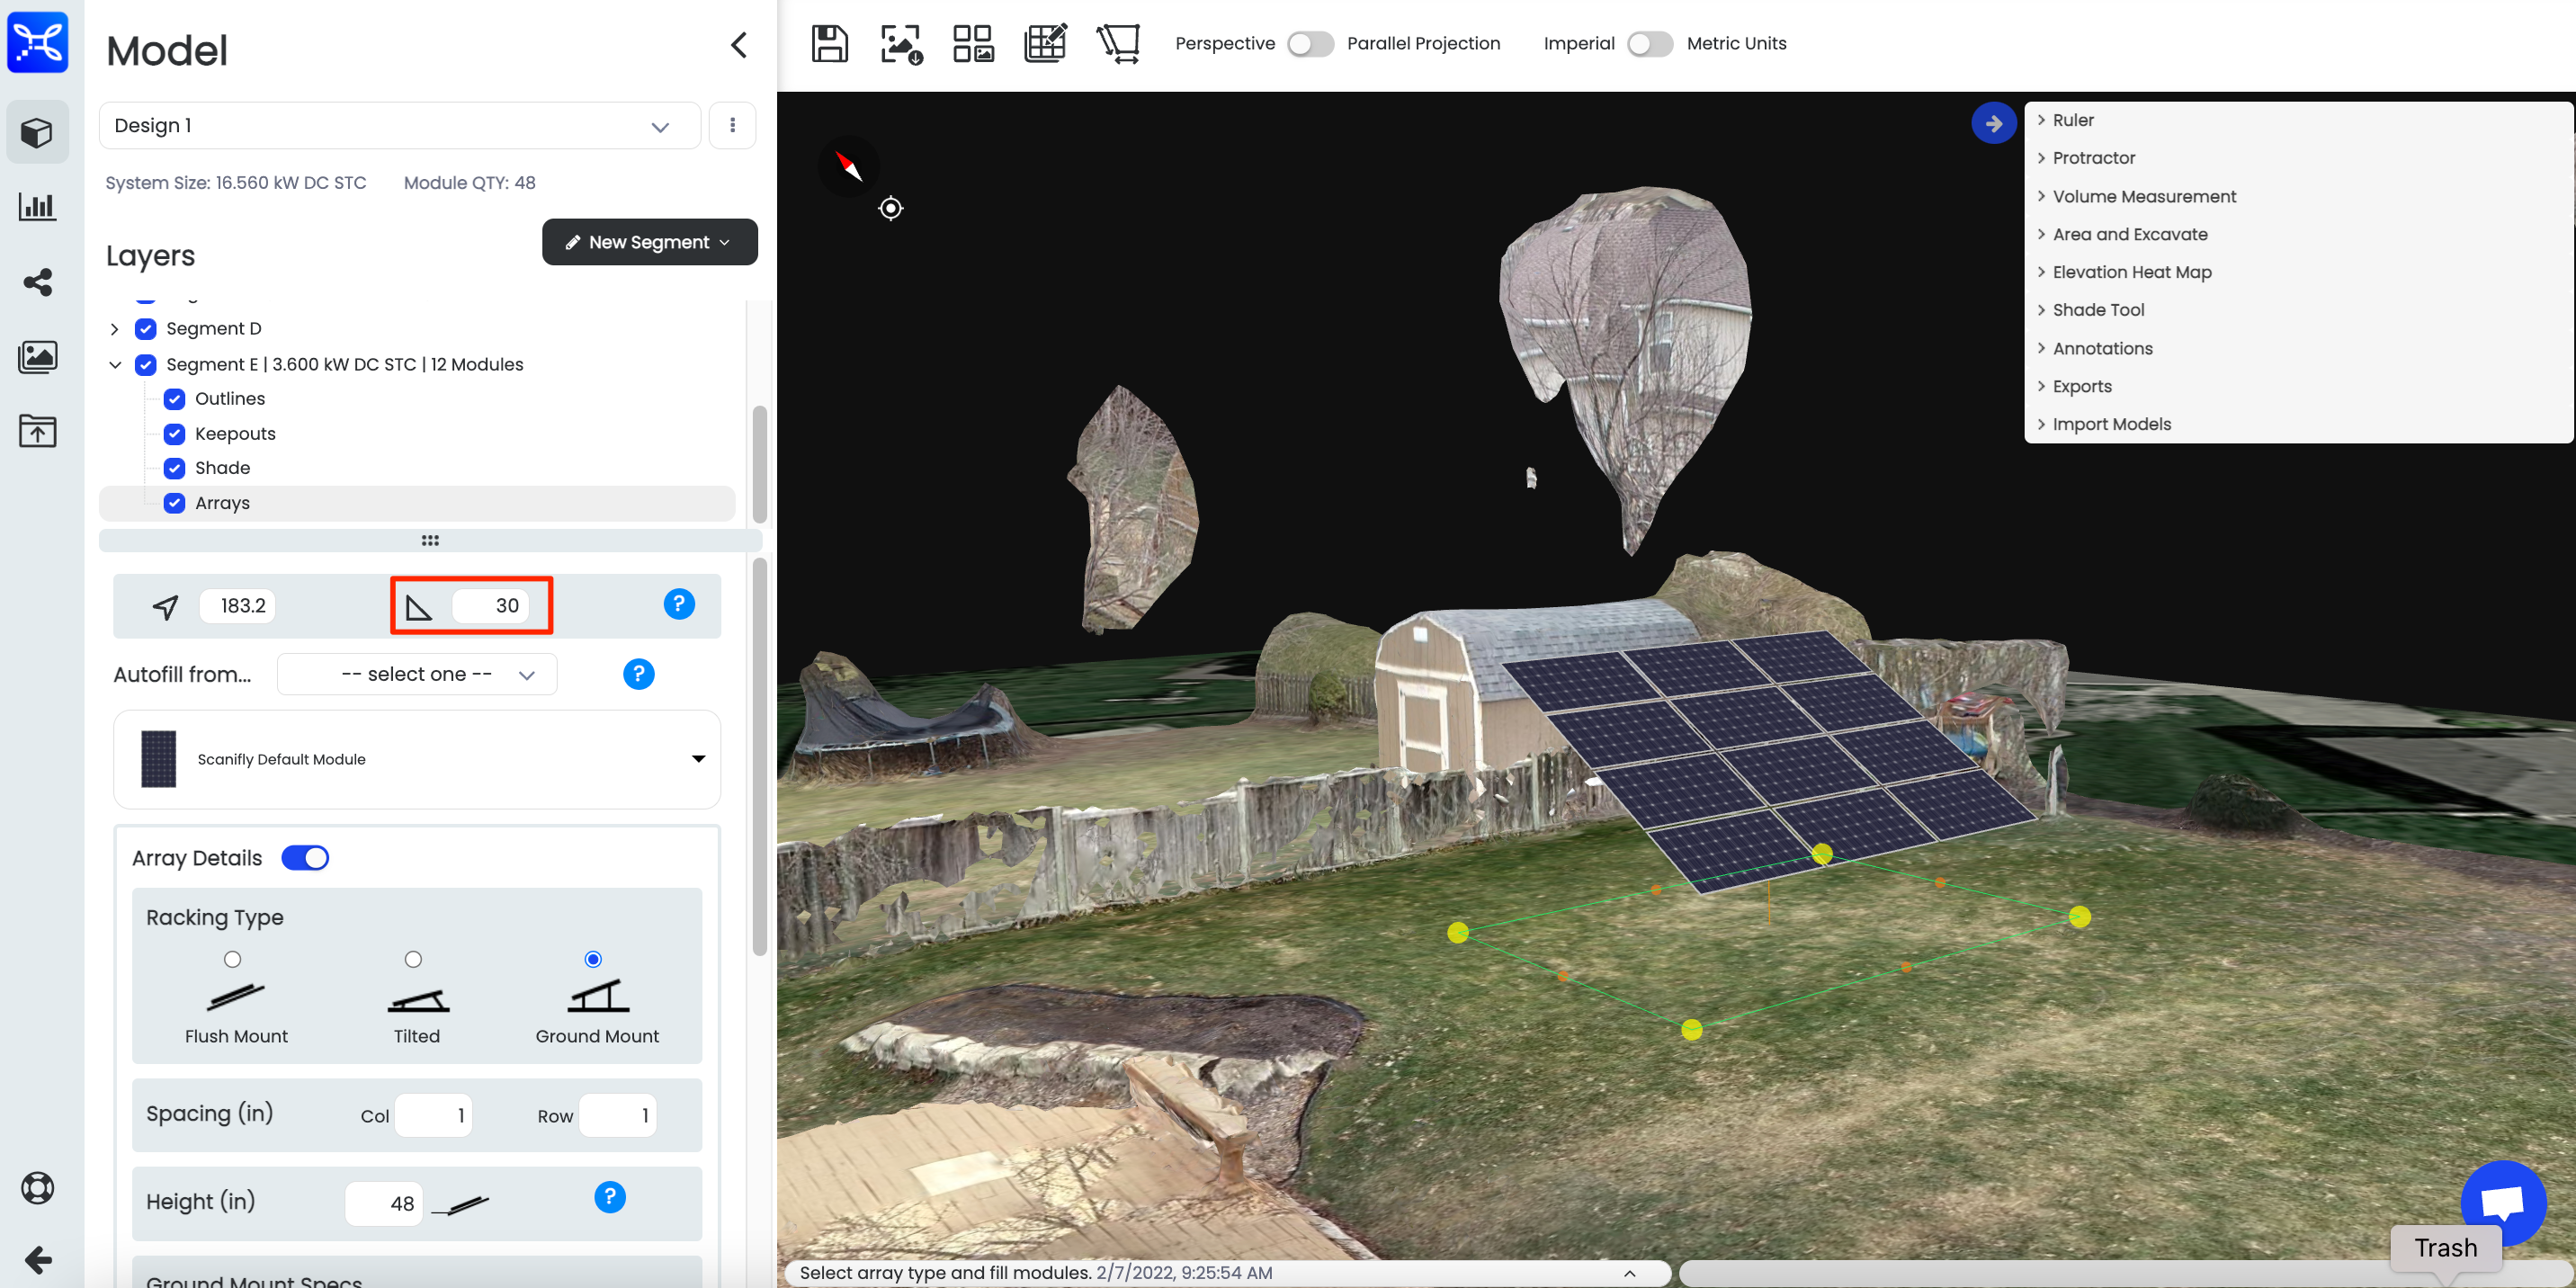Open the New Segment dropdown button

point(649,242)
